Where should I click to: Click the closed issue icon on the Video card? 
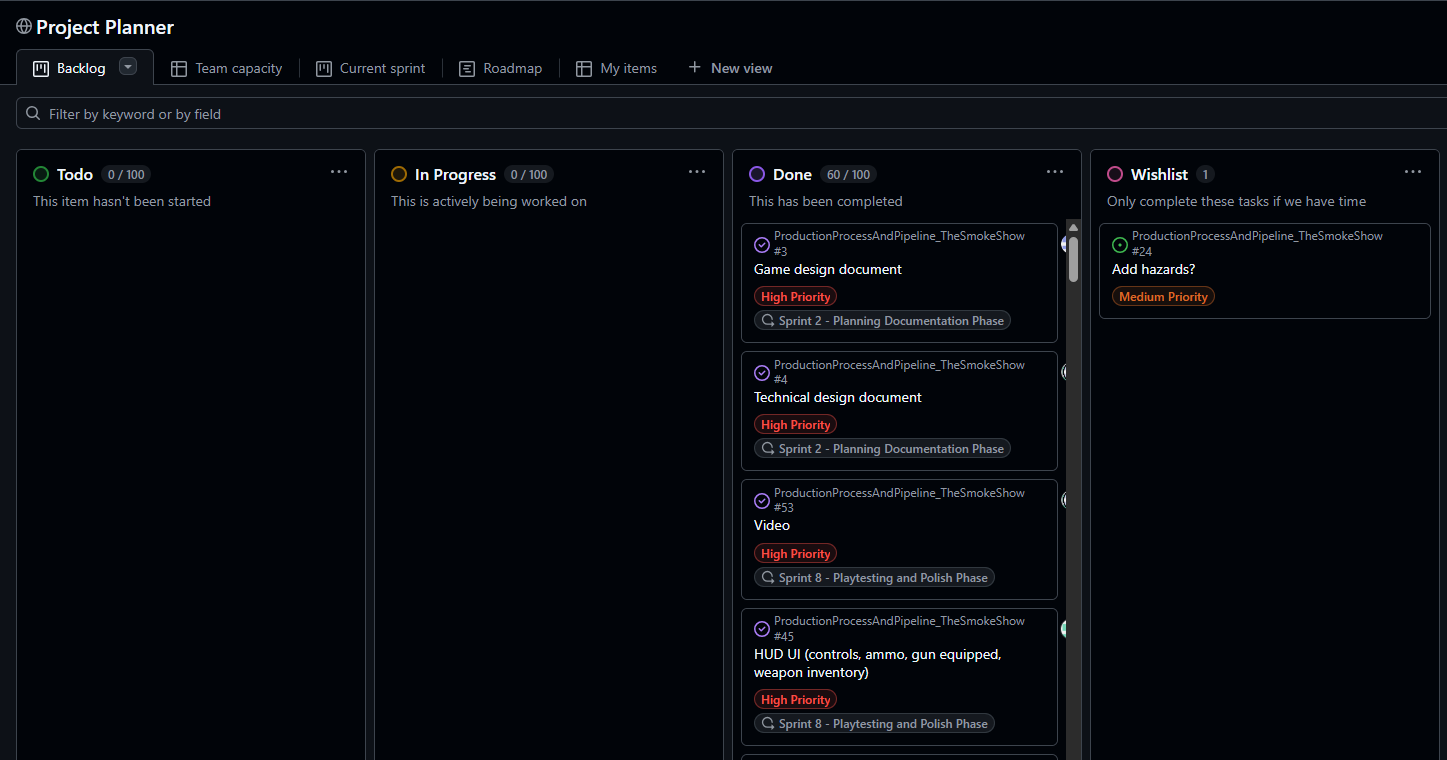[x=762, y=501]
